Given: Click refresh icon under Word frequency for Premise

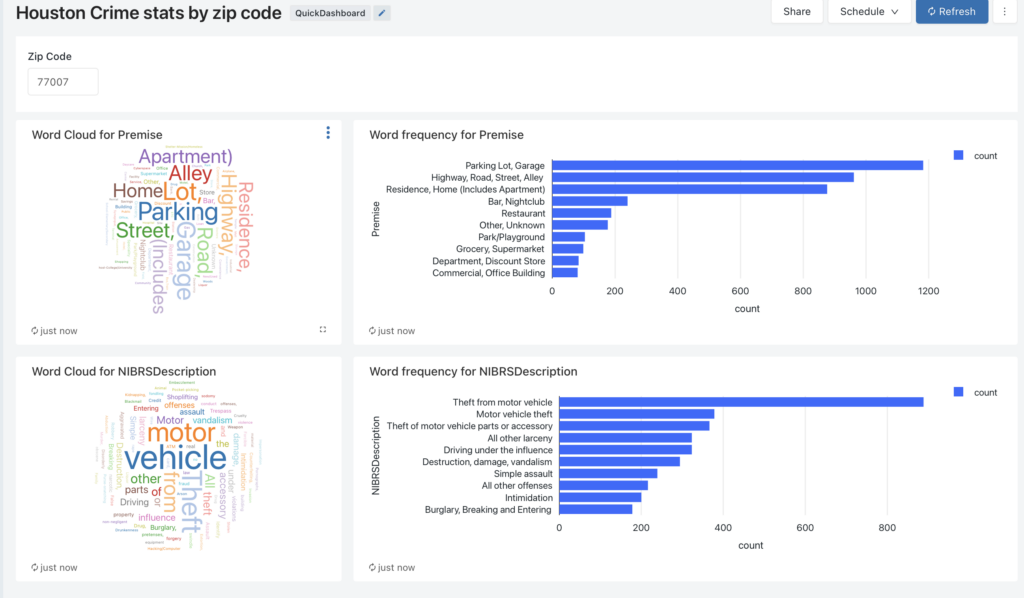Looking at the screenshot, I should pyautogui.click(x=373, y=331).
